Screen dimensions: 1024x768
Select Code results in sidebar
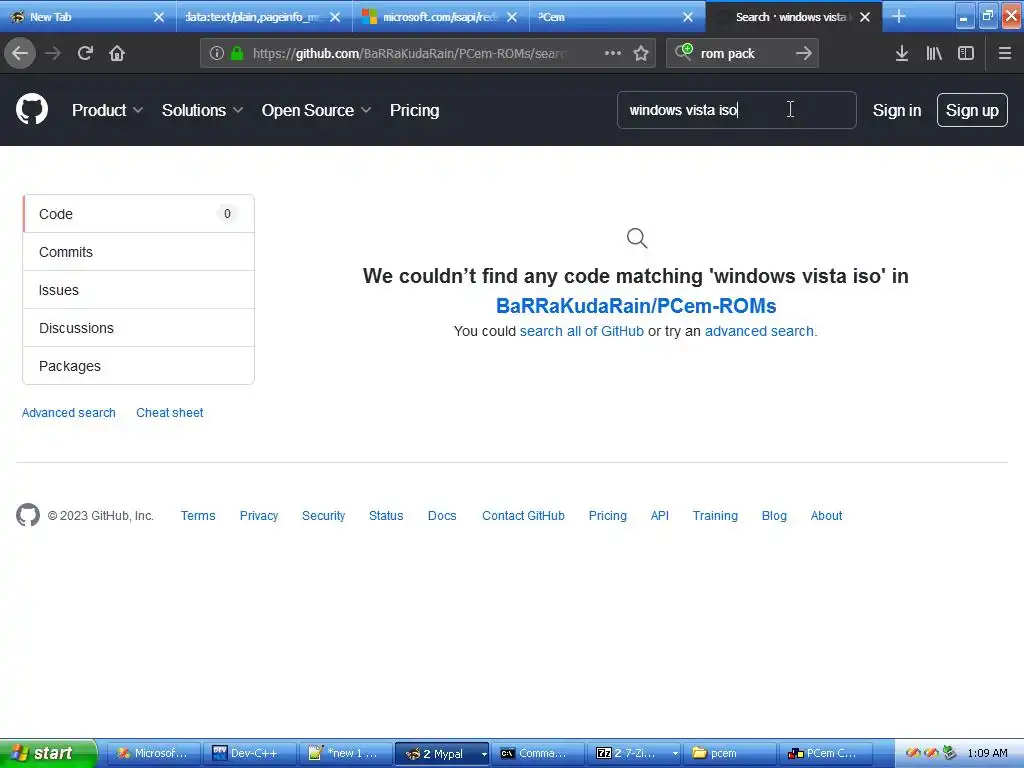pos(138,214)
